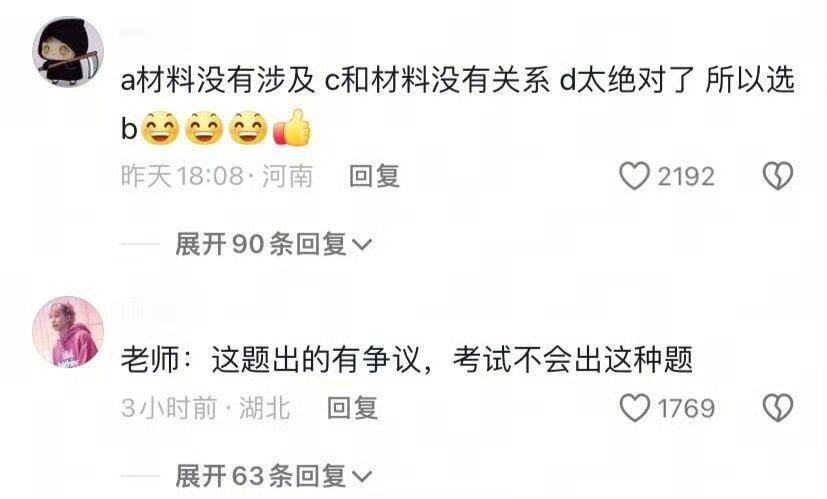Tap the 2192 like count
827x499 pixels.
pos(686,176)
